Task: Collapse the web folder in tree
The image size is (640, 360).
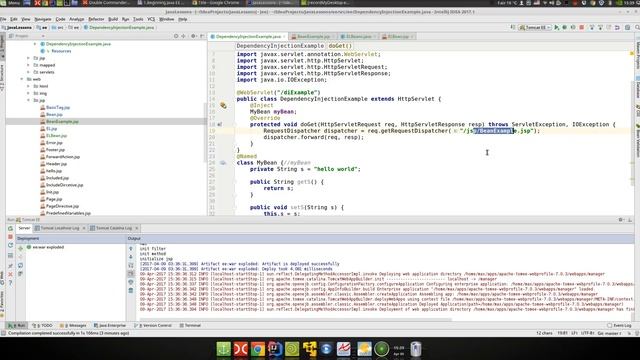Action: coord(22,79)
